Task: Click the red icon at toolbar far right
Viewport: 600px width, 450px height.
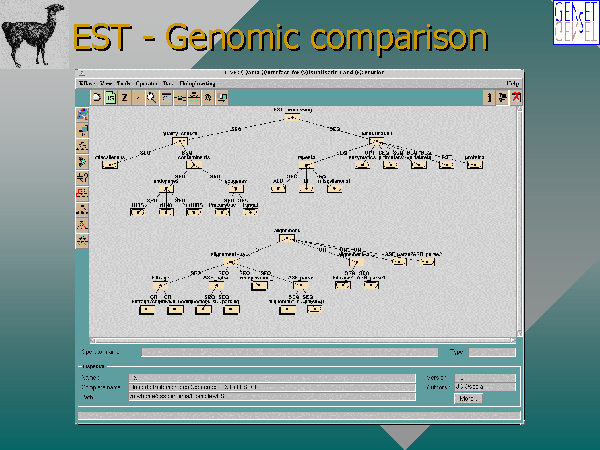Action: point(516,97)
